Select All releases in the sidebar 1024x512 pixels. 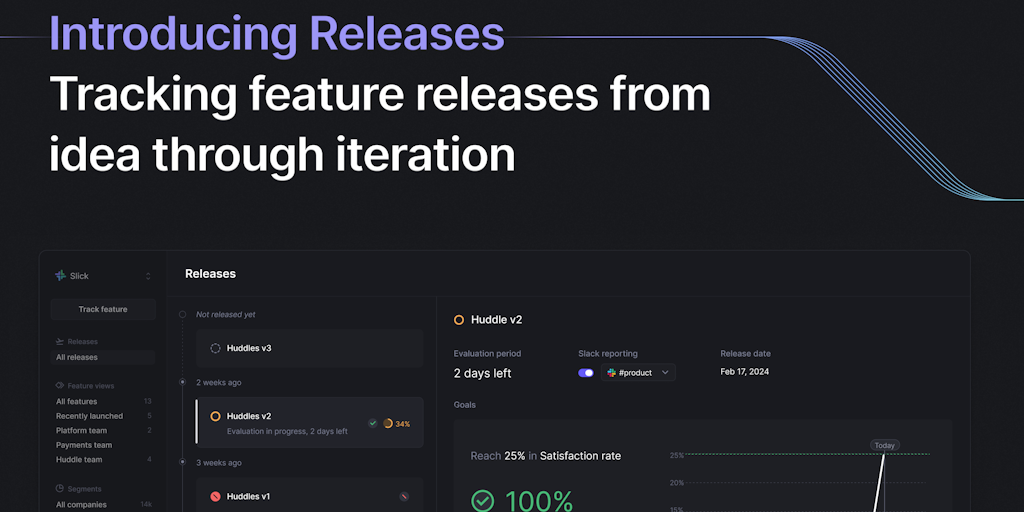point(103,357)
